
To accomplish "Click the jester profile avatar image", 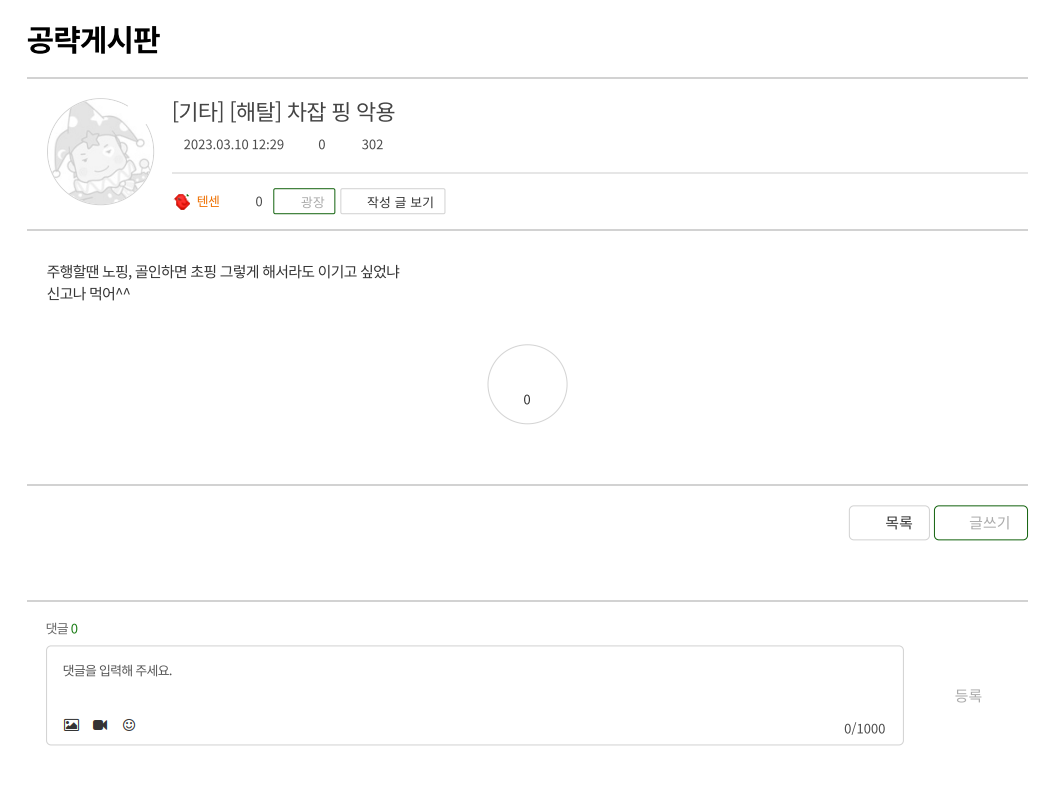I will pyautogui.click(x=100, y=151).
